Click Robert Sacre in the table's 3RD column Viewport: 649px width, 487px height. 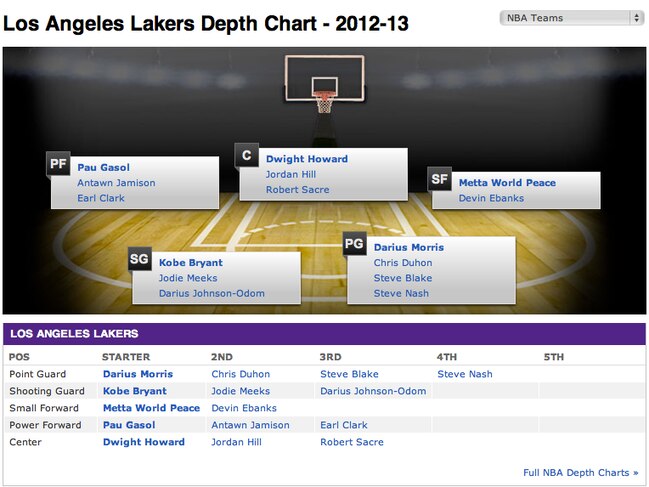coord(352,442)
